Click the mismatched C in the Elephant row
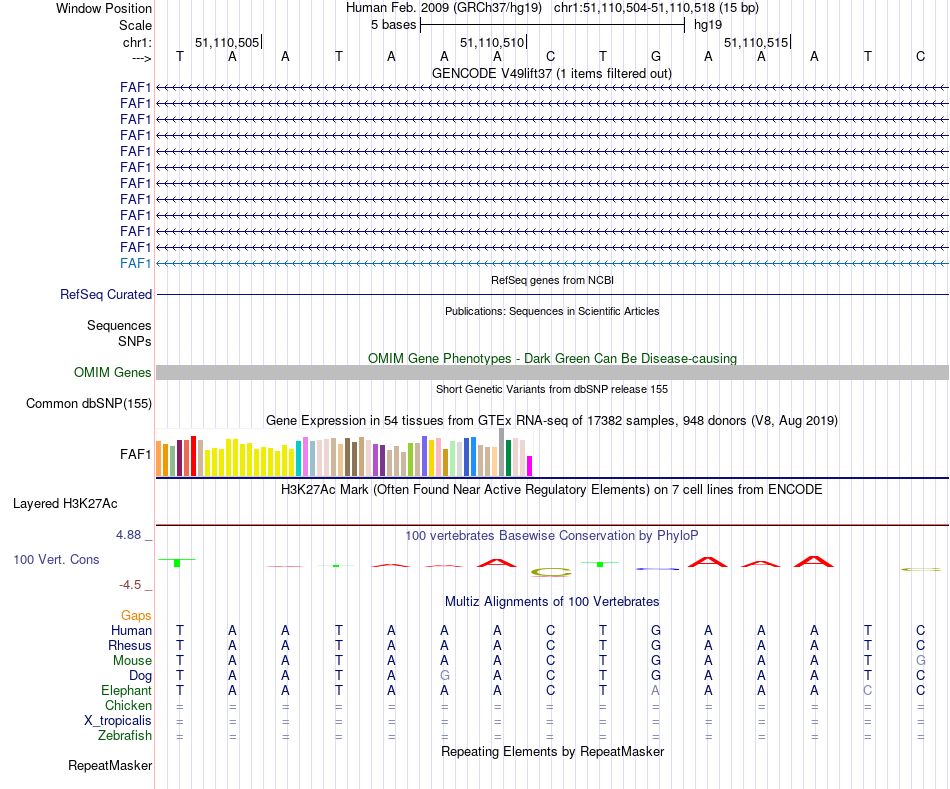Image resolution: width=950 pixels, height=789 pixels. [868, 691]
